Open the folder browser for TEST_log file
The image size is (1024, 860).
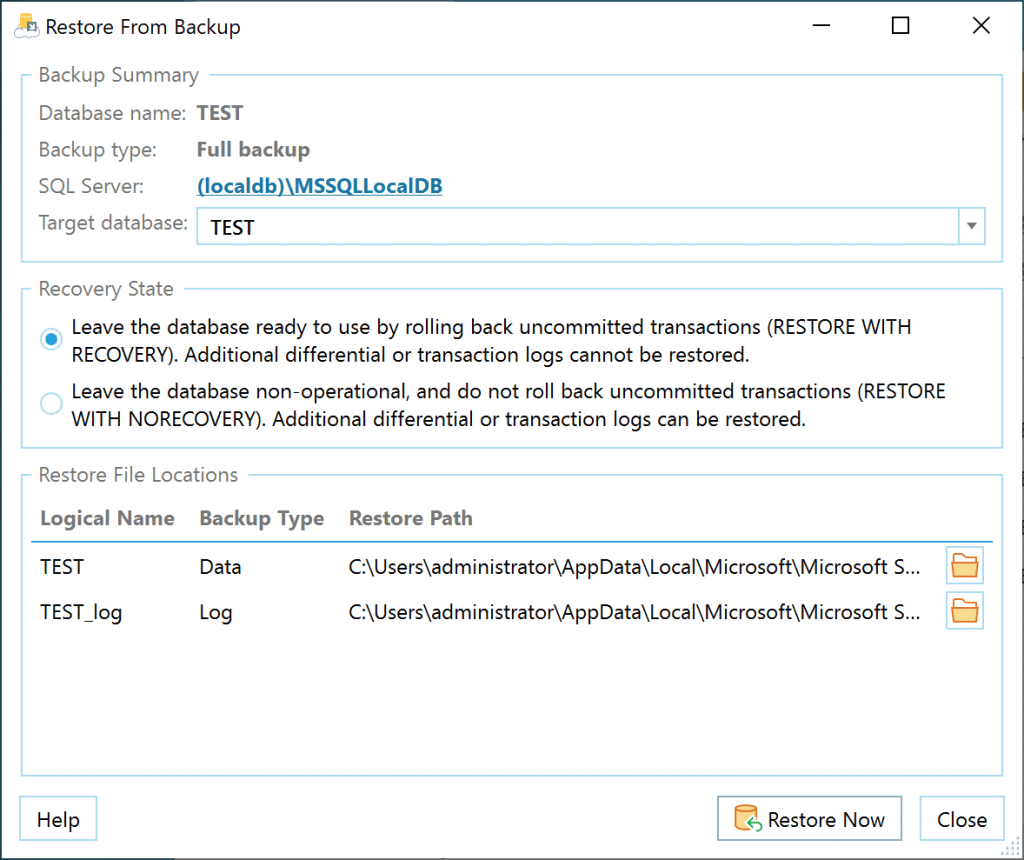[x=964, y=610]
